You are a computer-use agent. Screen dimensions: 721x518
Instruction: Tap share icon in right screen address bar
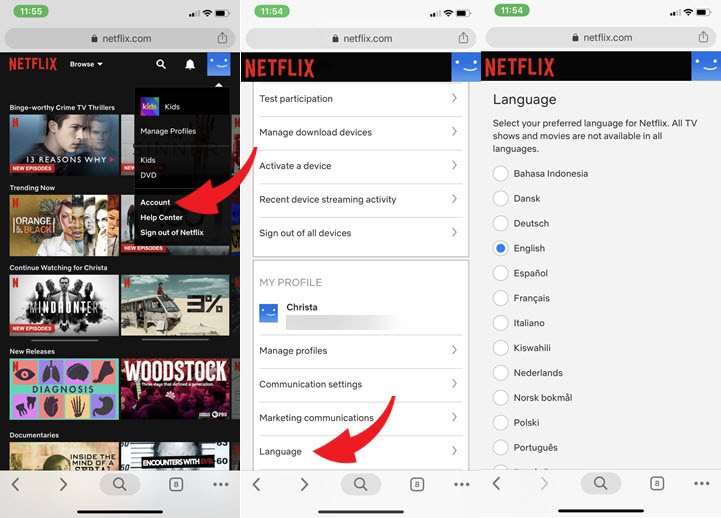pyautogui.click(x=703, y=37)
